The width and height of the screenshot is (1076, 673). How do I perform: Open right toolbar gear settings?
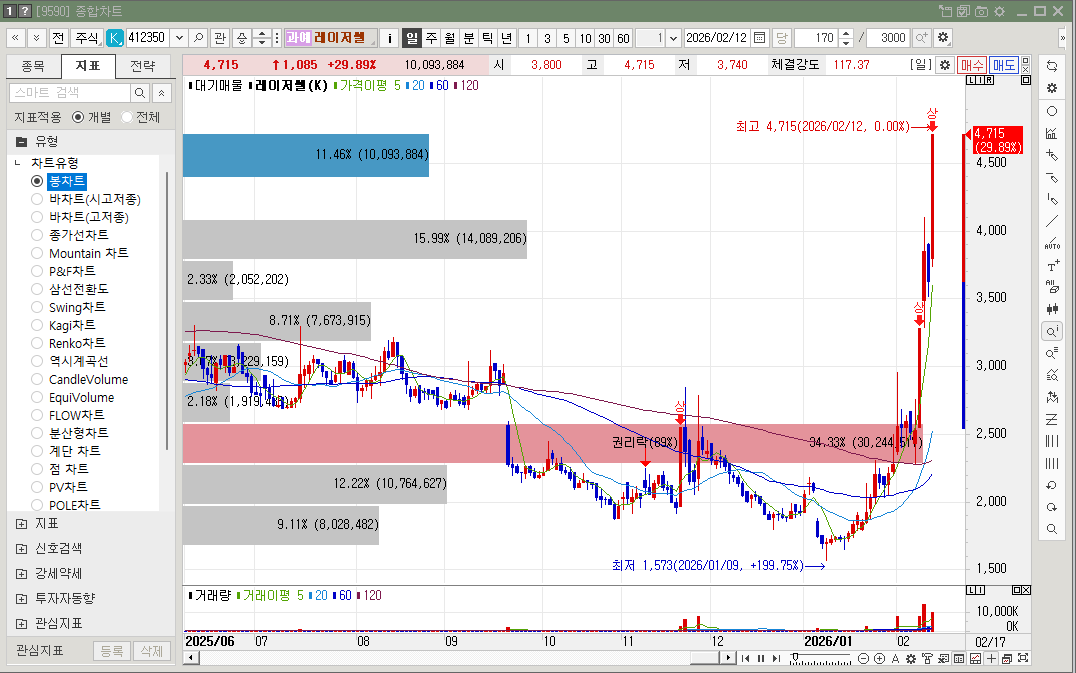[1051, 88]
